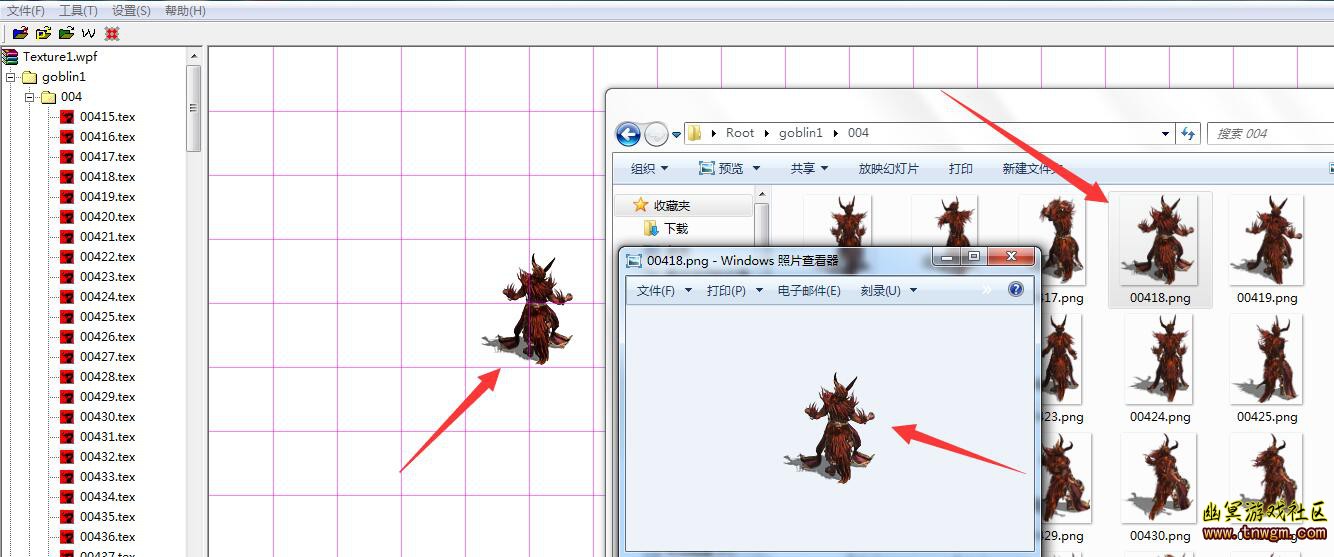Select 00418.tex in the tree
The width and height of the screenshot is (1334, 557).
pyautogui.click(x=107, y=177)
